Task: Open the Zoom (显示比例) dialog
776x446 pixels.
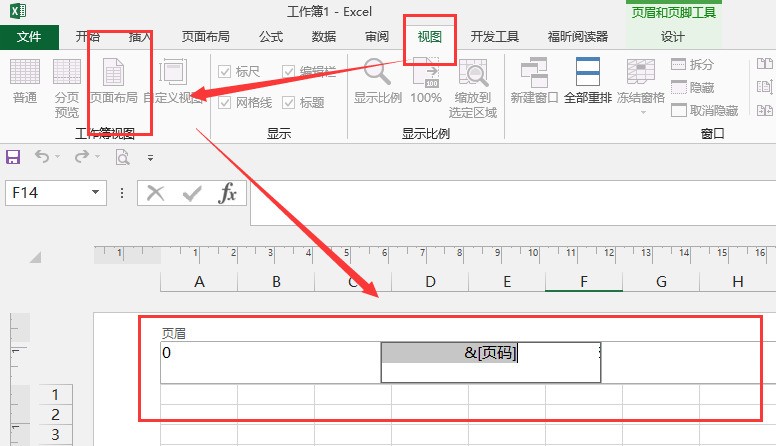Action: [x=378, y=82]
